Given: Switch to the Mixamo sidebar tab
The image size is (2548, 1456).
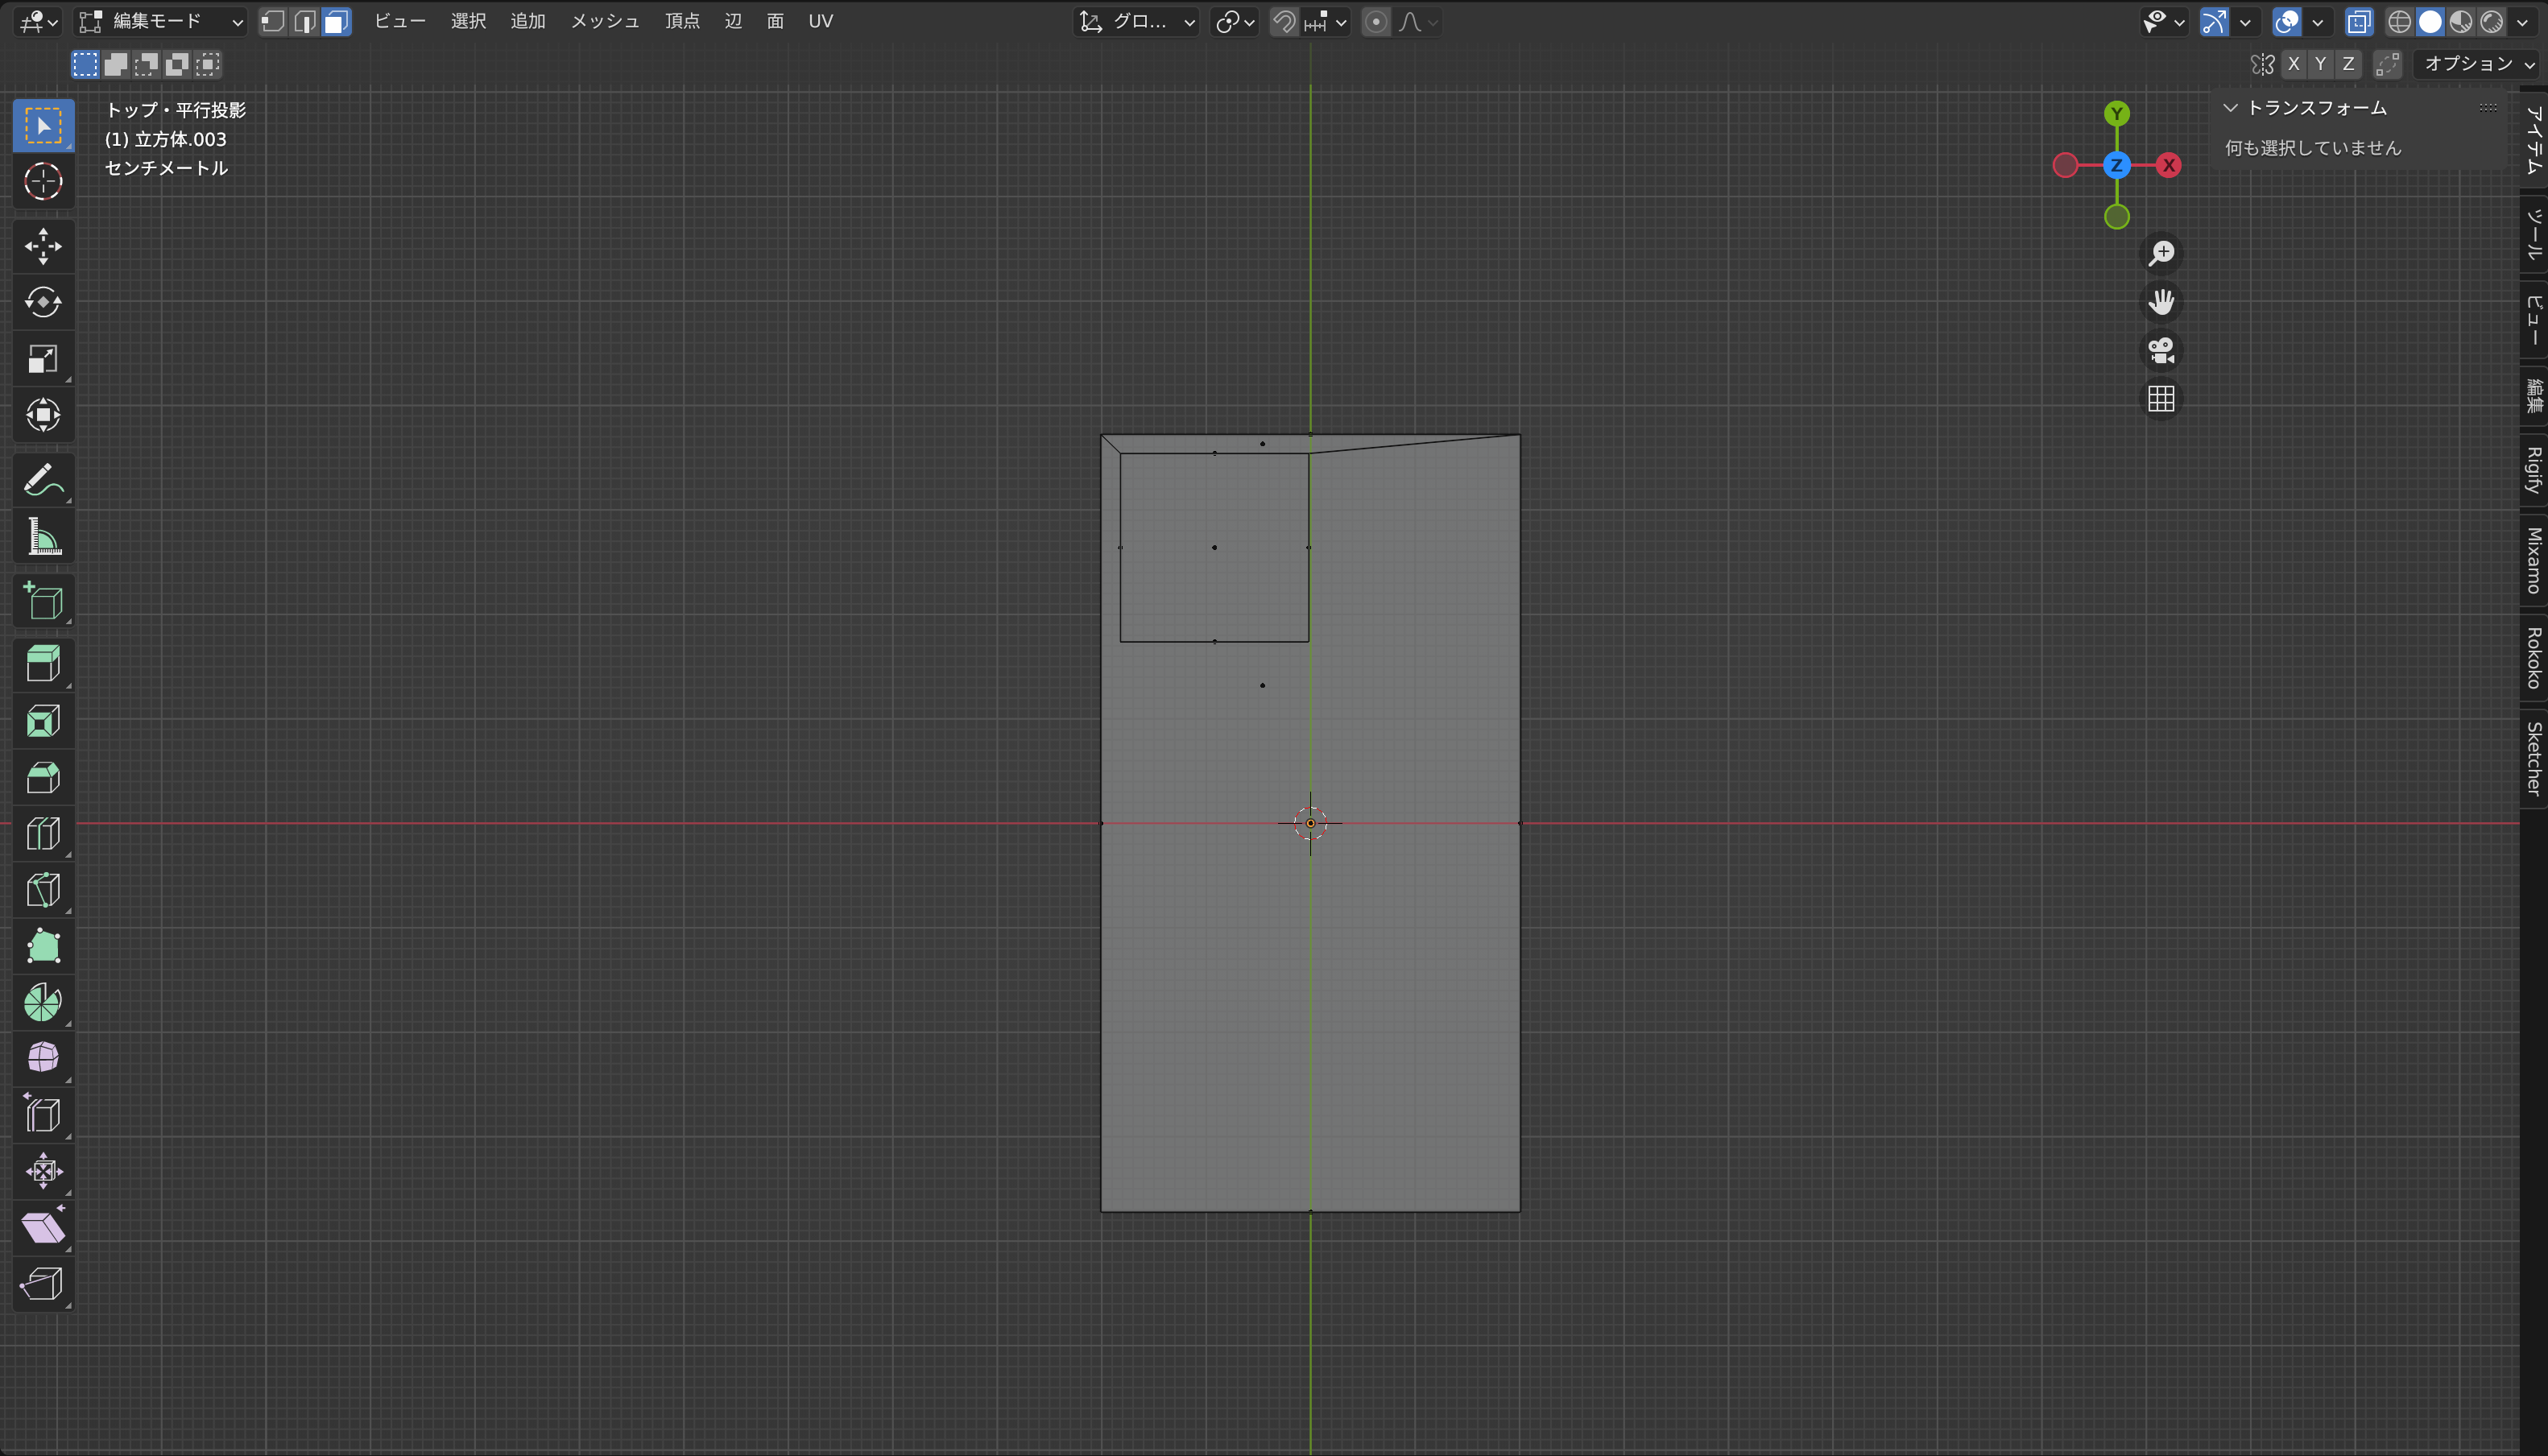Looking at the screenshot, I should [x=2534, y=561].
